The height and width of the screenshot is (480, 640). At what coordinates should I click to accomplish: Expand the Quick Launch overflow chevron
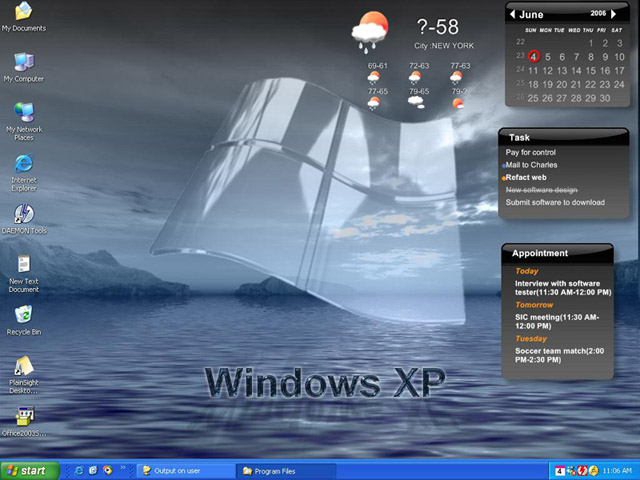(122, 467)
